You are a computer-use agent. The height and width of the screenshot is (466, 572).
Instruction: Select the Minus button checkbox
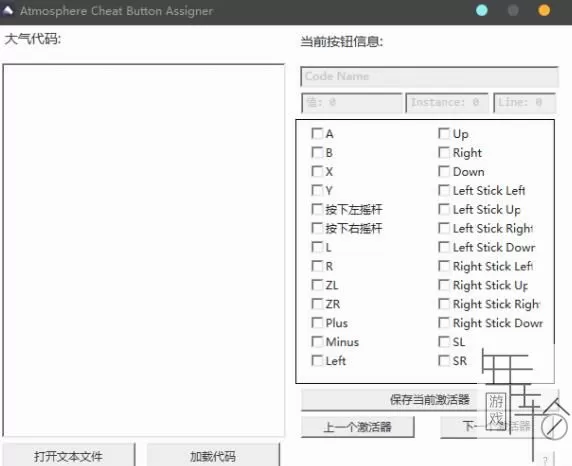click(x=317, y=342)
